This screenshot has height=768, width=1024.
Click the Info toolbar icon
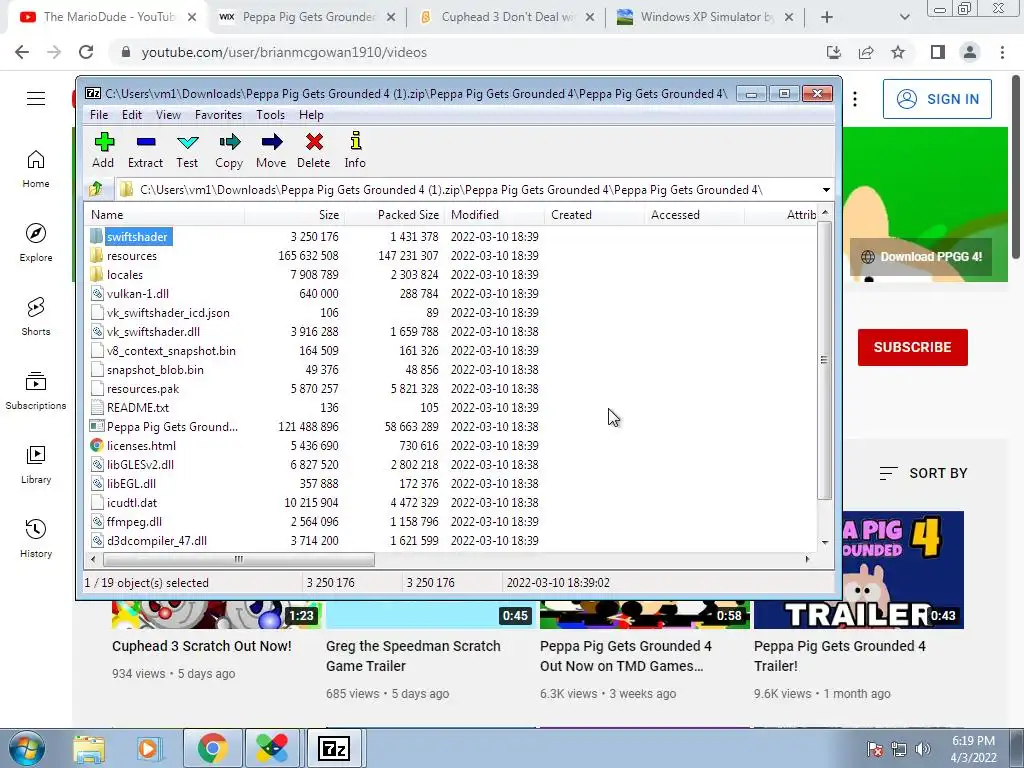[355, 141]
